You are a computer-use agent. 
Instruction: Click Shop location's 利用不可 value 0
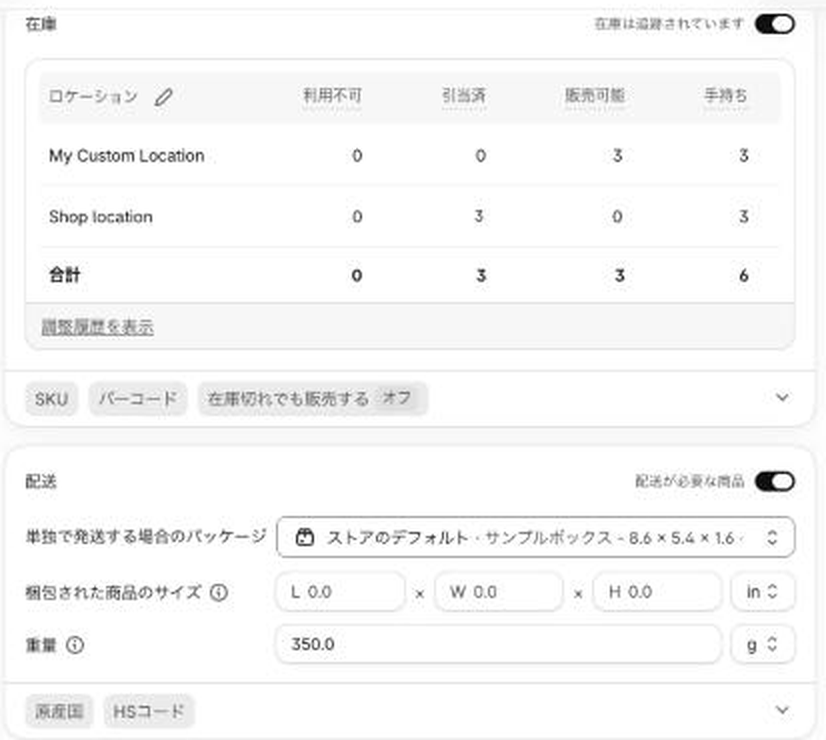pyautogui.click(x=357, y=216)
